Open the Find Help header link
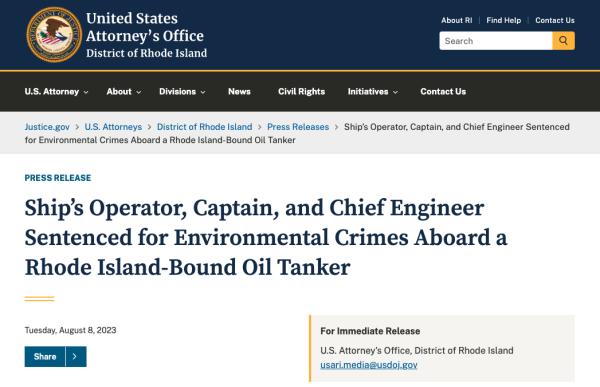Image resolution: width=600 pixels, height=387 pixels. point(504,20)
